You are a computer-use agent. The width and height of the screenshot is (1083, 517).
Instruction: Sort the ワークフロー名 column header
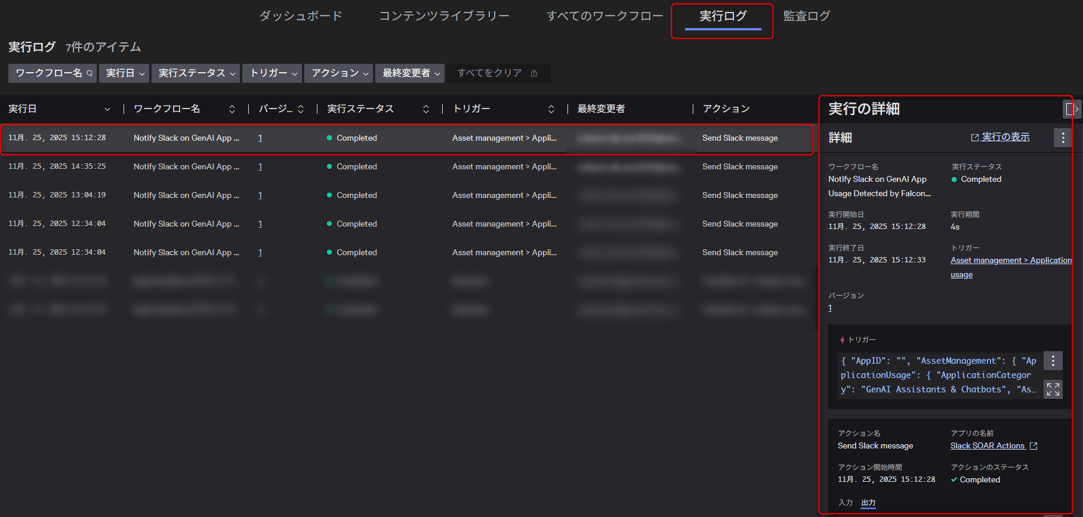(232, 109)
